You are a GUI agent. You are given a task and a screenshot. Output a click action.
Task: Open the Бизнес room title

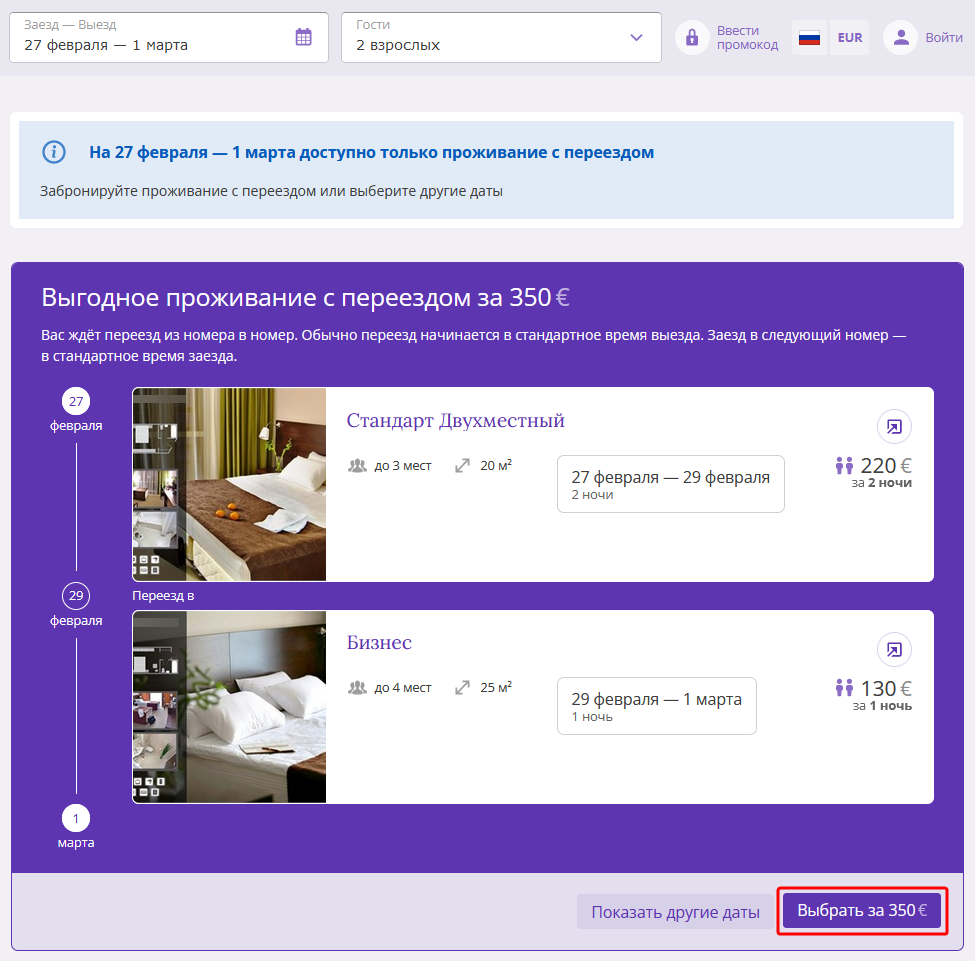point(379,643)
